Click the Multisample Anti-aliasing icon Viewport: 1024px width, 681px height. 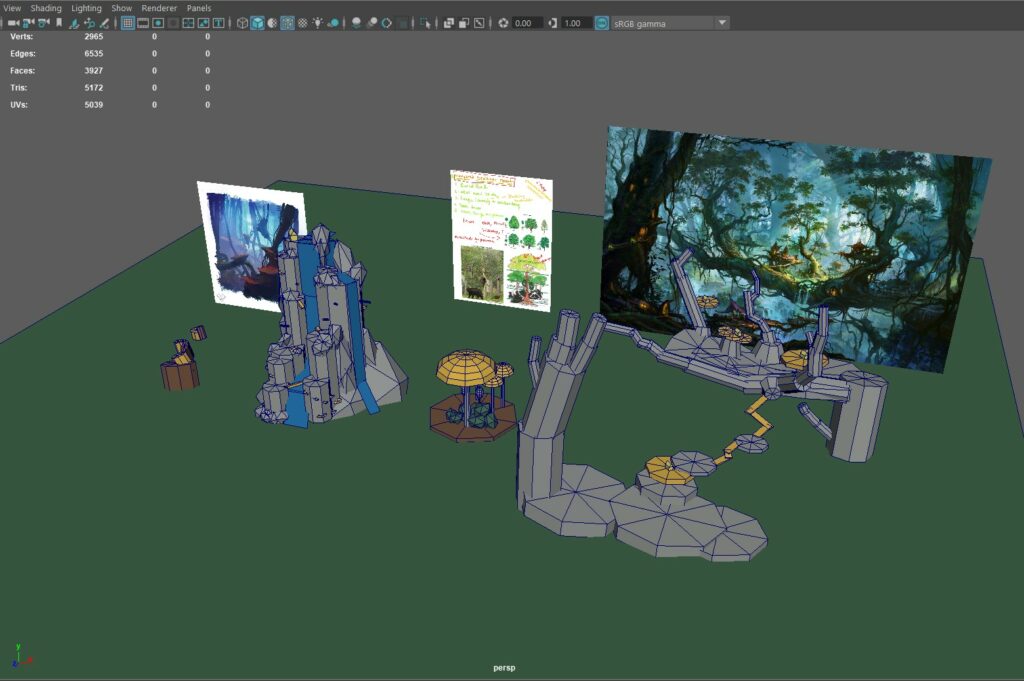coord(387,23)
